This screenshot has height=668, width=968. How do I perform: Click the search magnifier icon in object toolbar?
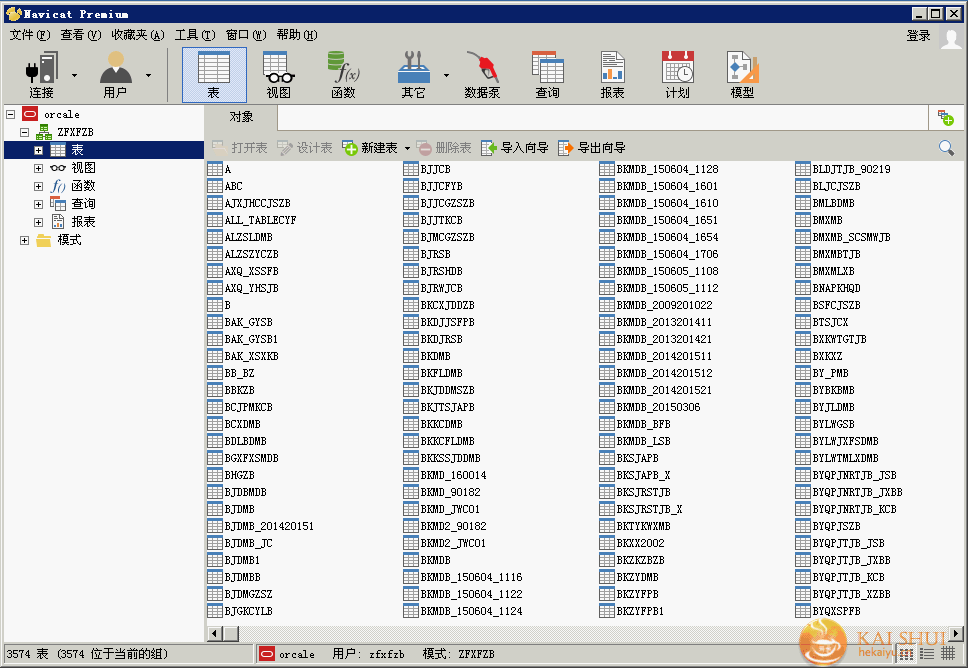point(946,148)
